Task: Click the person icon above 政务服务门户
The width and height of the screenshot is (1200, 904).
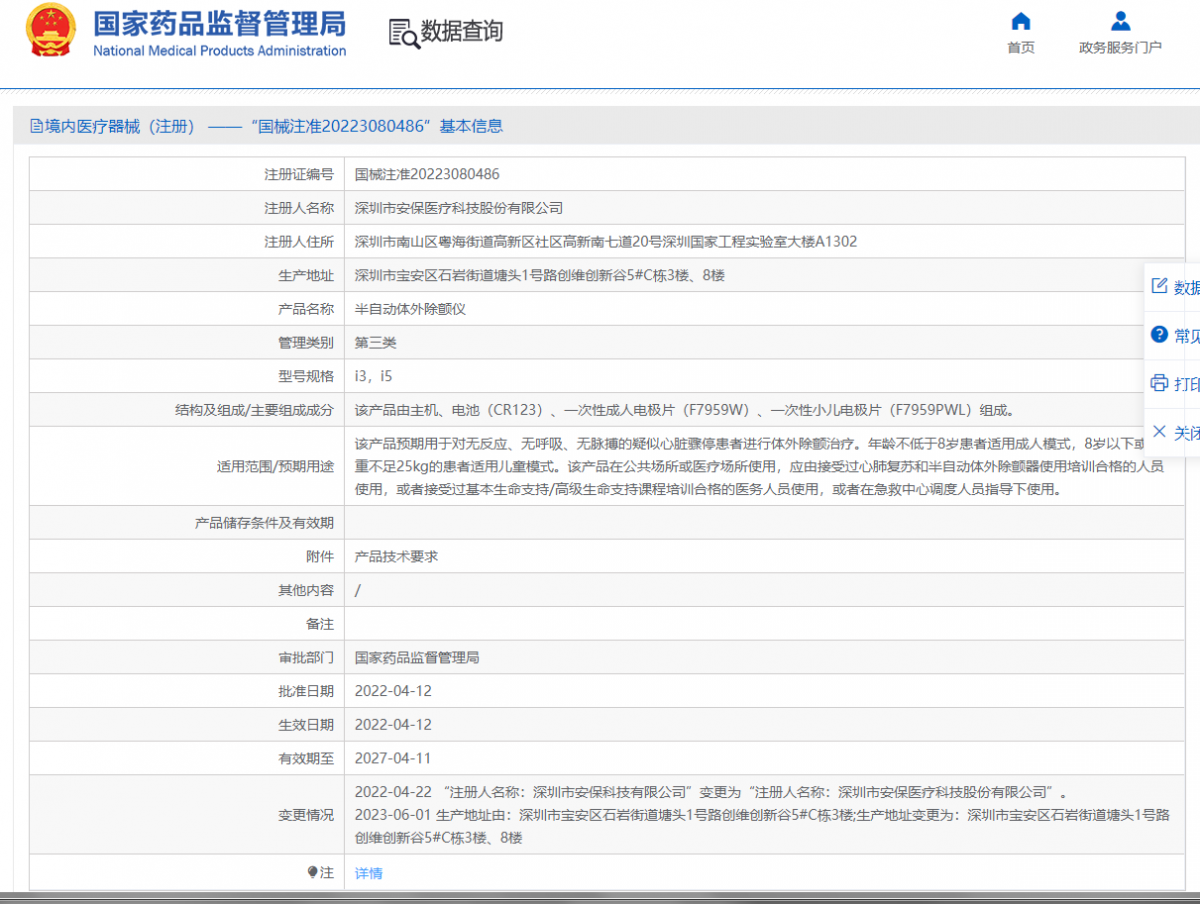Action: coord(1119,20)
